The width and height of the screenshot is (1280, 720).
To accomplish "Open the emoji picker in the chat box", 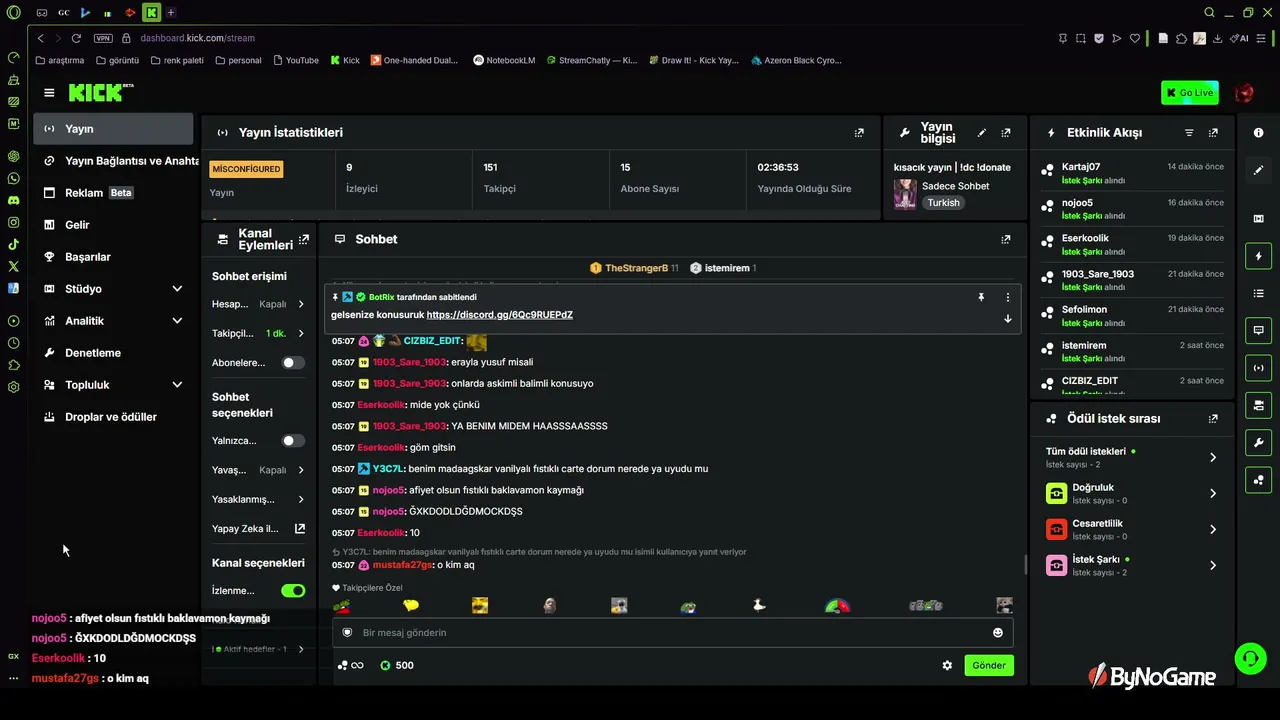I will click(x=997, y=632).
